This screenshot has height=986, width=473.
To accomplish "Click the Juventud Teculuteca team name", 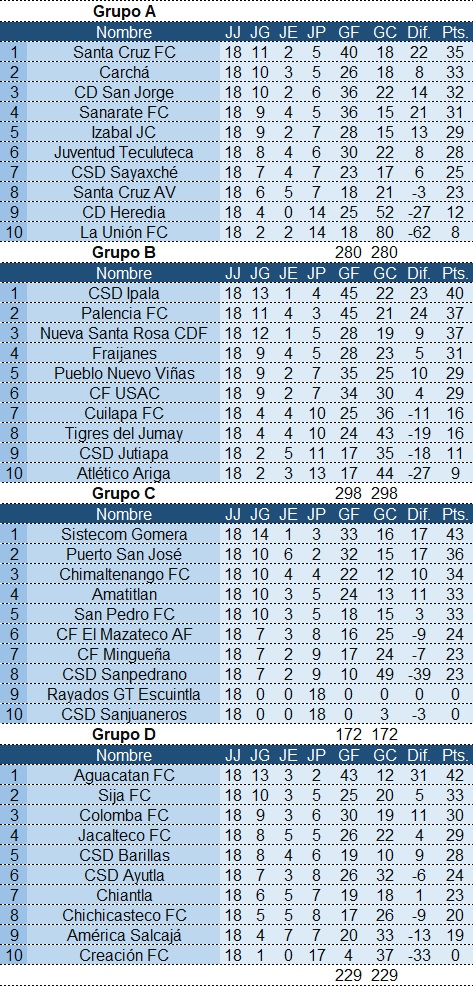I will tap(124, 152).
